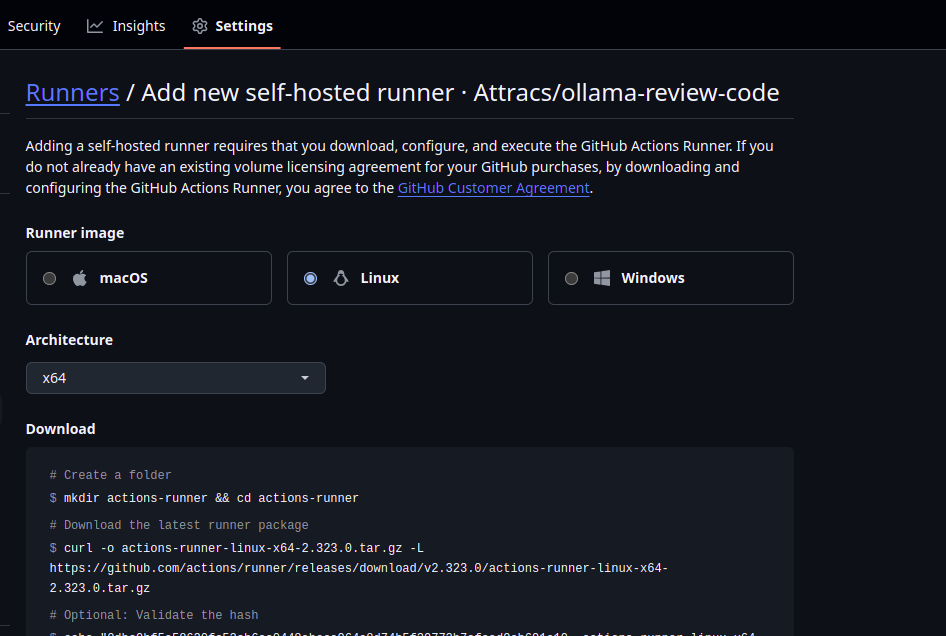Click the Apple logo icon
Viewport: 946px width, 636px height.
click(x=80, y=278)
